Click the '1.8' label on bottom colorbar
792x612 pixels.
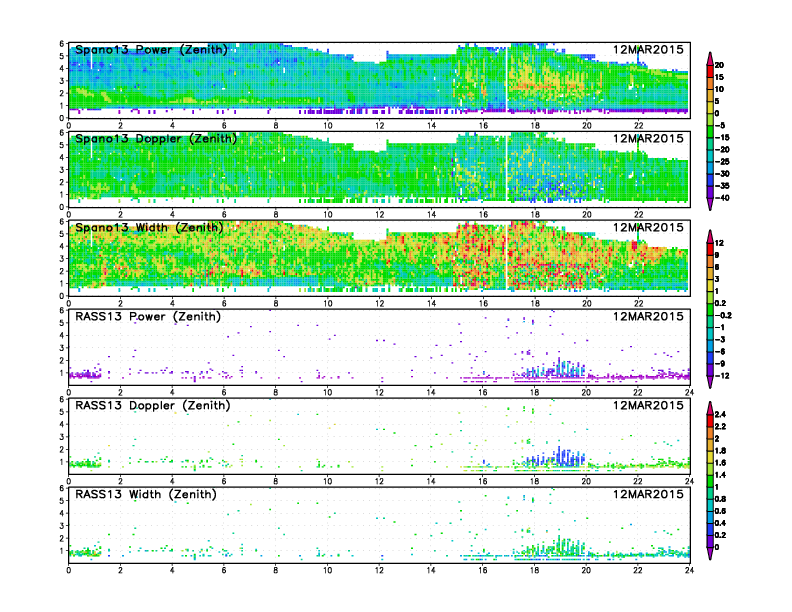pos(720,451)
